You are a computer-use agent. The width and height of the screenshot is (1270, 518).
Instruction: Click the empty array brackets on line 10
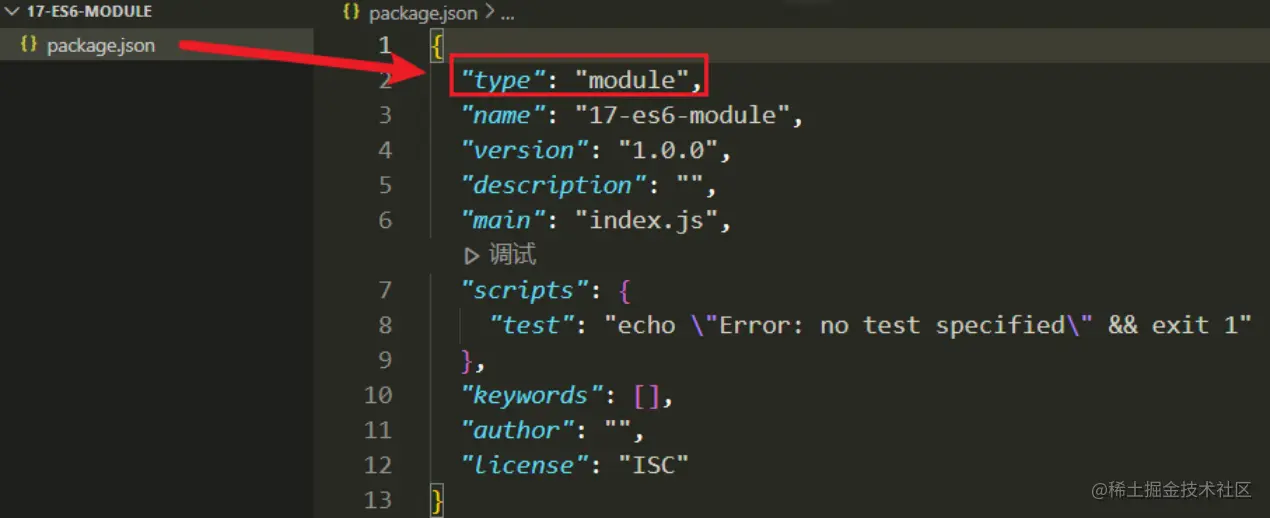646,396
